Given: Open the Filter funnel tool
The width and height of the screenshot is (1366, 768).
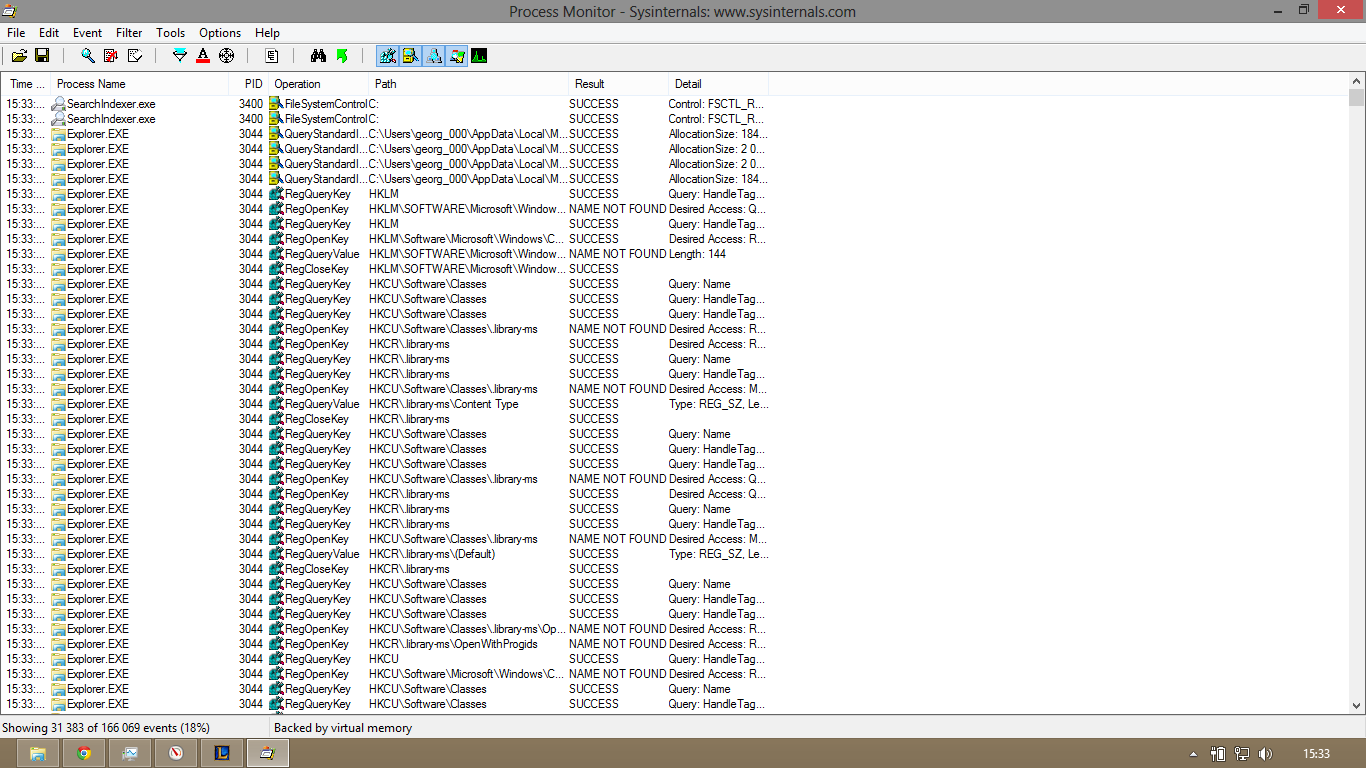Looking at the screenshot, I should 180,56.
